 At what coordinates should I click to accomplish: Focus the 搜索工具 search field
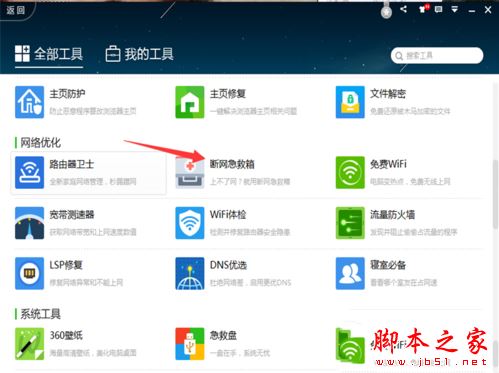pyautogui.click(x=437, y=56)
